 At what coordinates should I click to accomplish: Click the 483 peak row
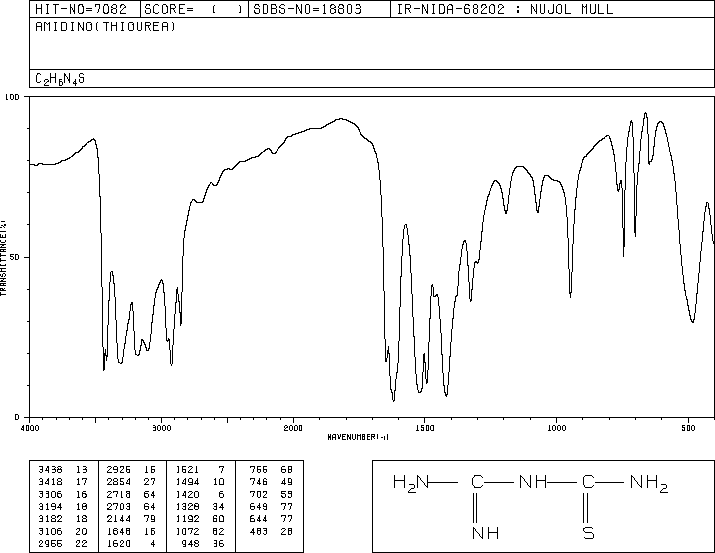(271, 531)
